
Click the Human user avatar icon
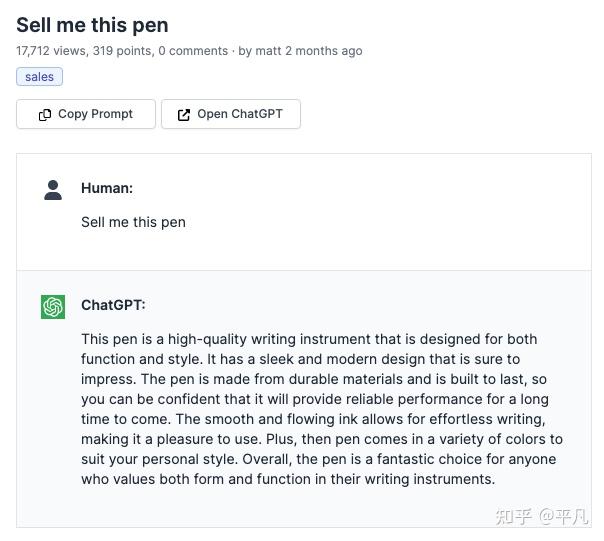point(53,189)
